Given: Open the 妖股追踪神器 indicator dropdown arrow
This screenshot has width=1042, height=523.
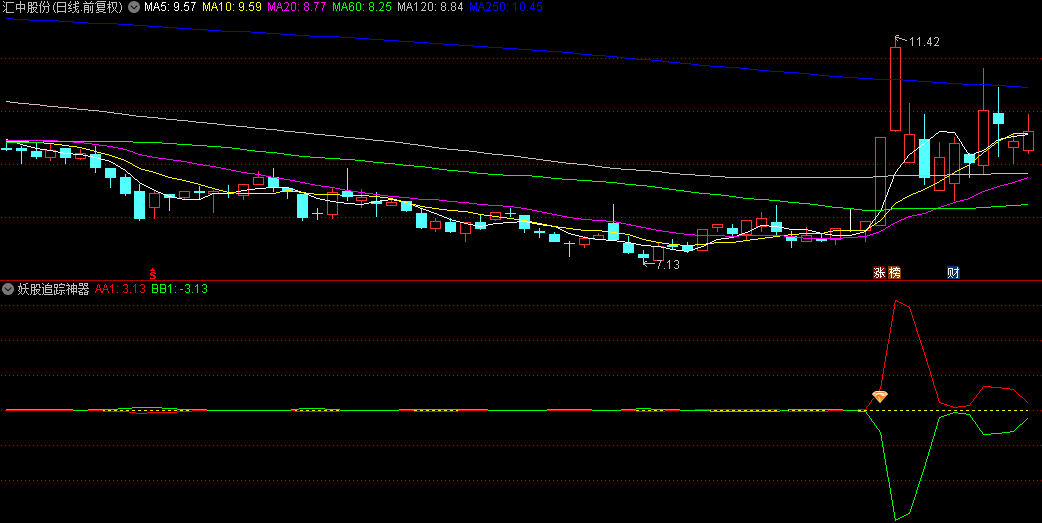Looking at the screenshot, I should [8, 288].
